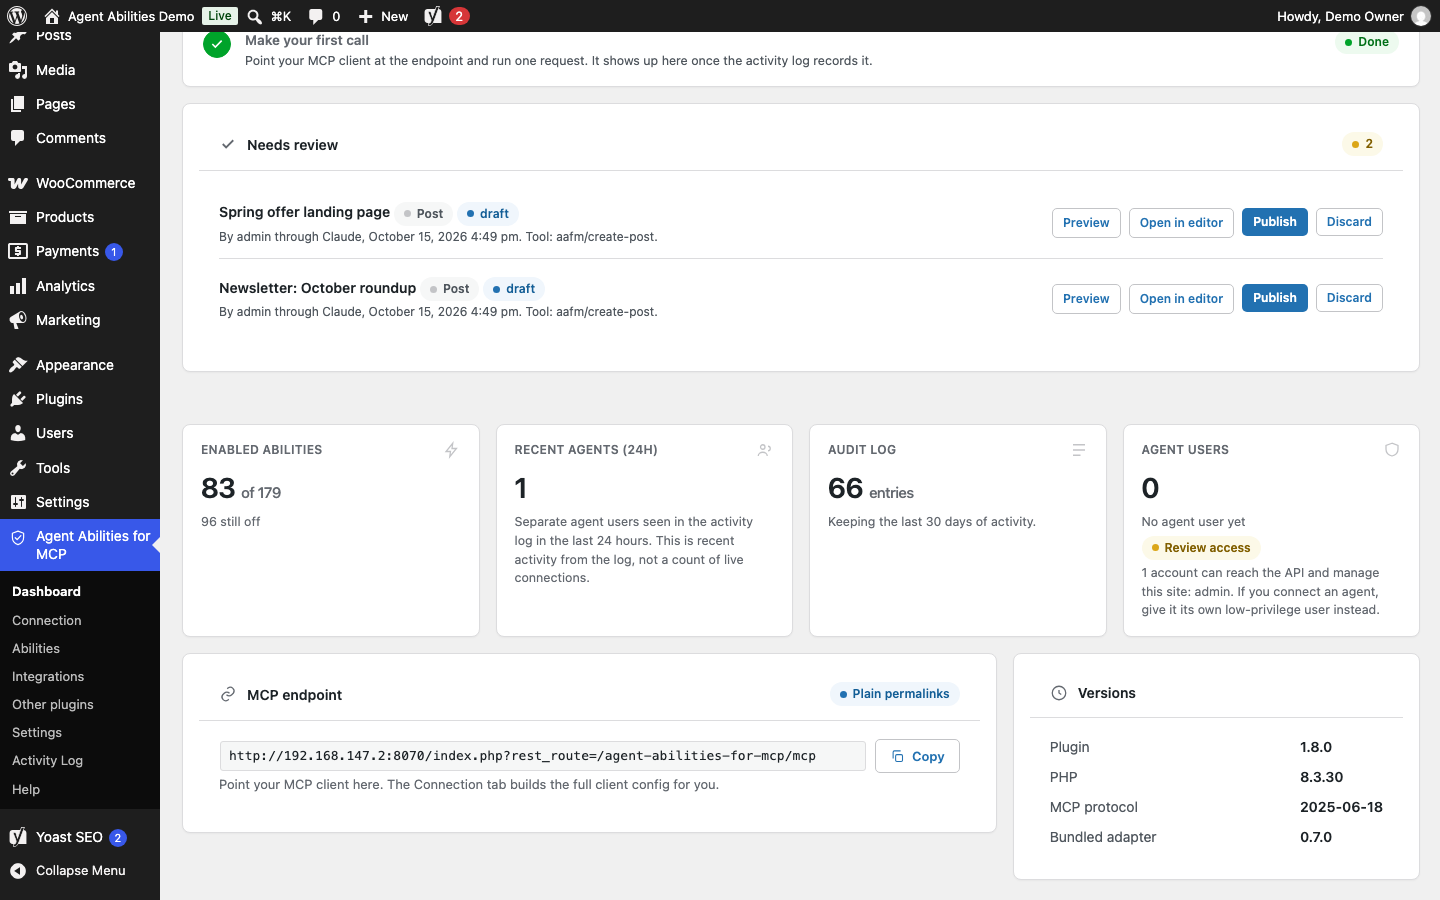Click the Live status badge
This screenshot has width=1440, height=900.
[x=220, y=16]
